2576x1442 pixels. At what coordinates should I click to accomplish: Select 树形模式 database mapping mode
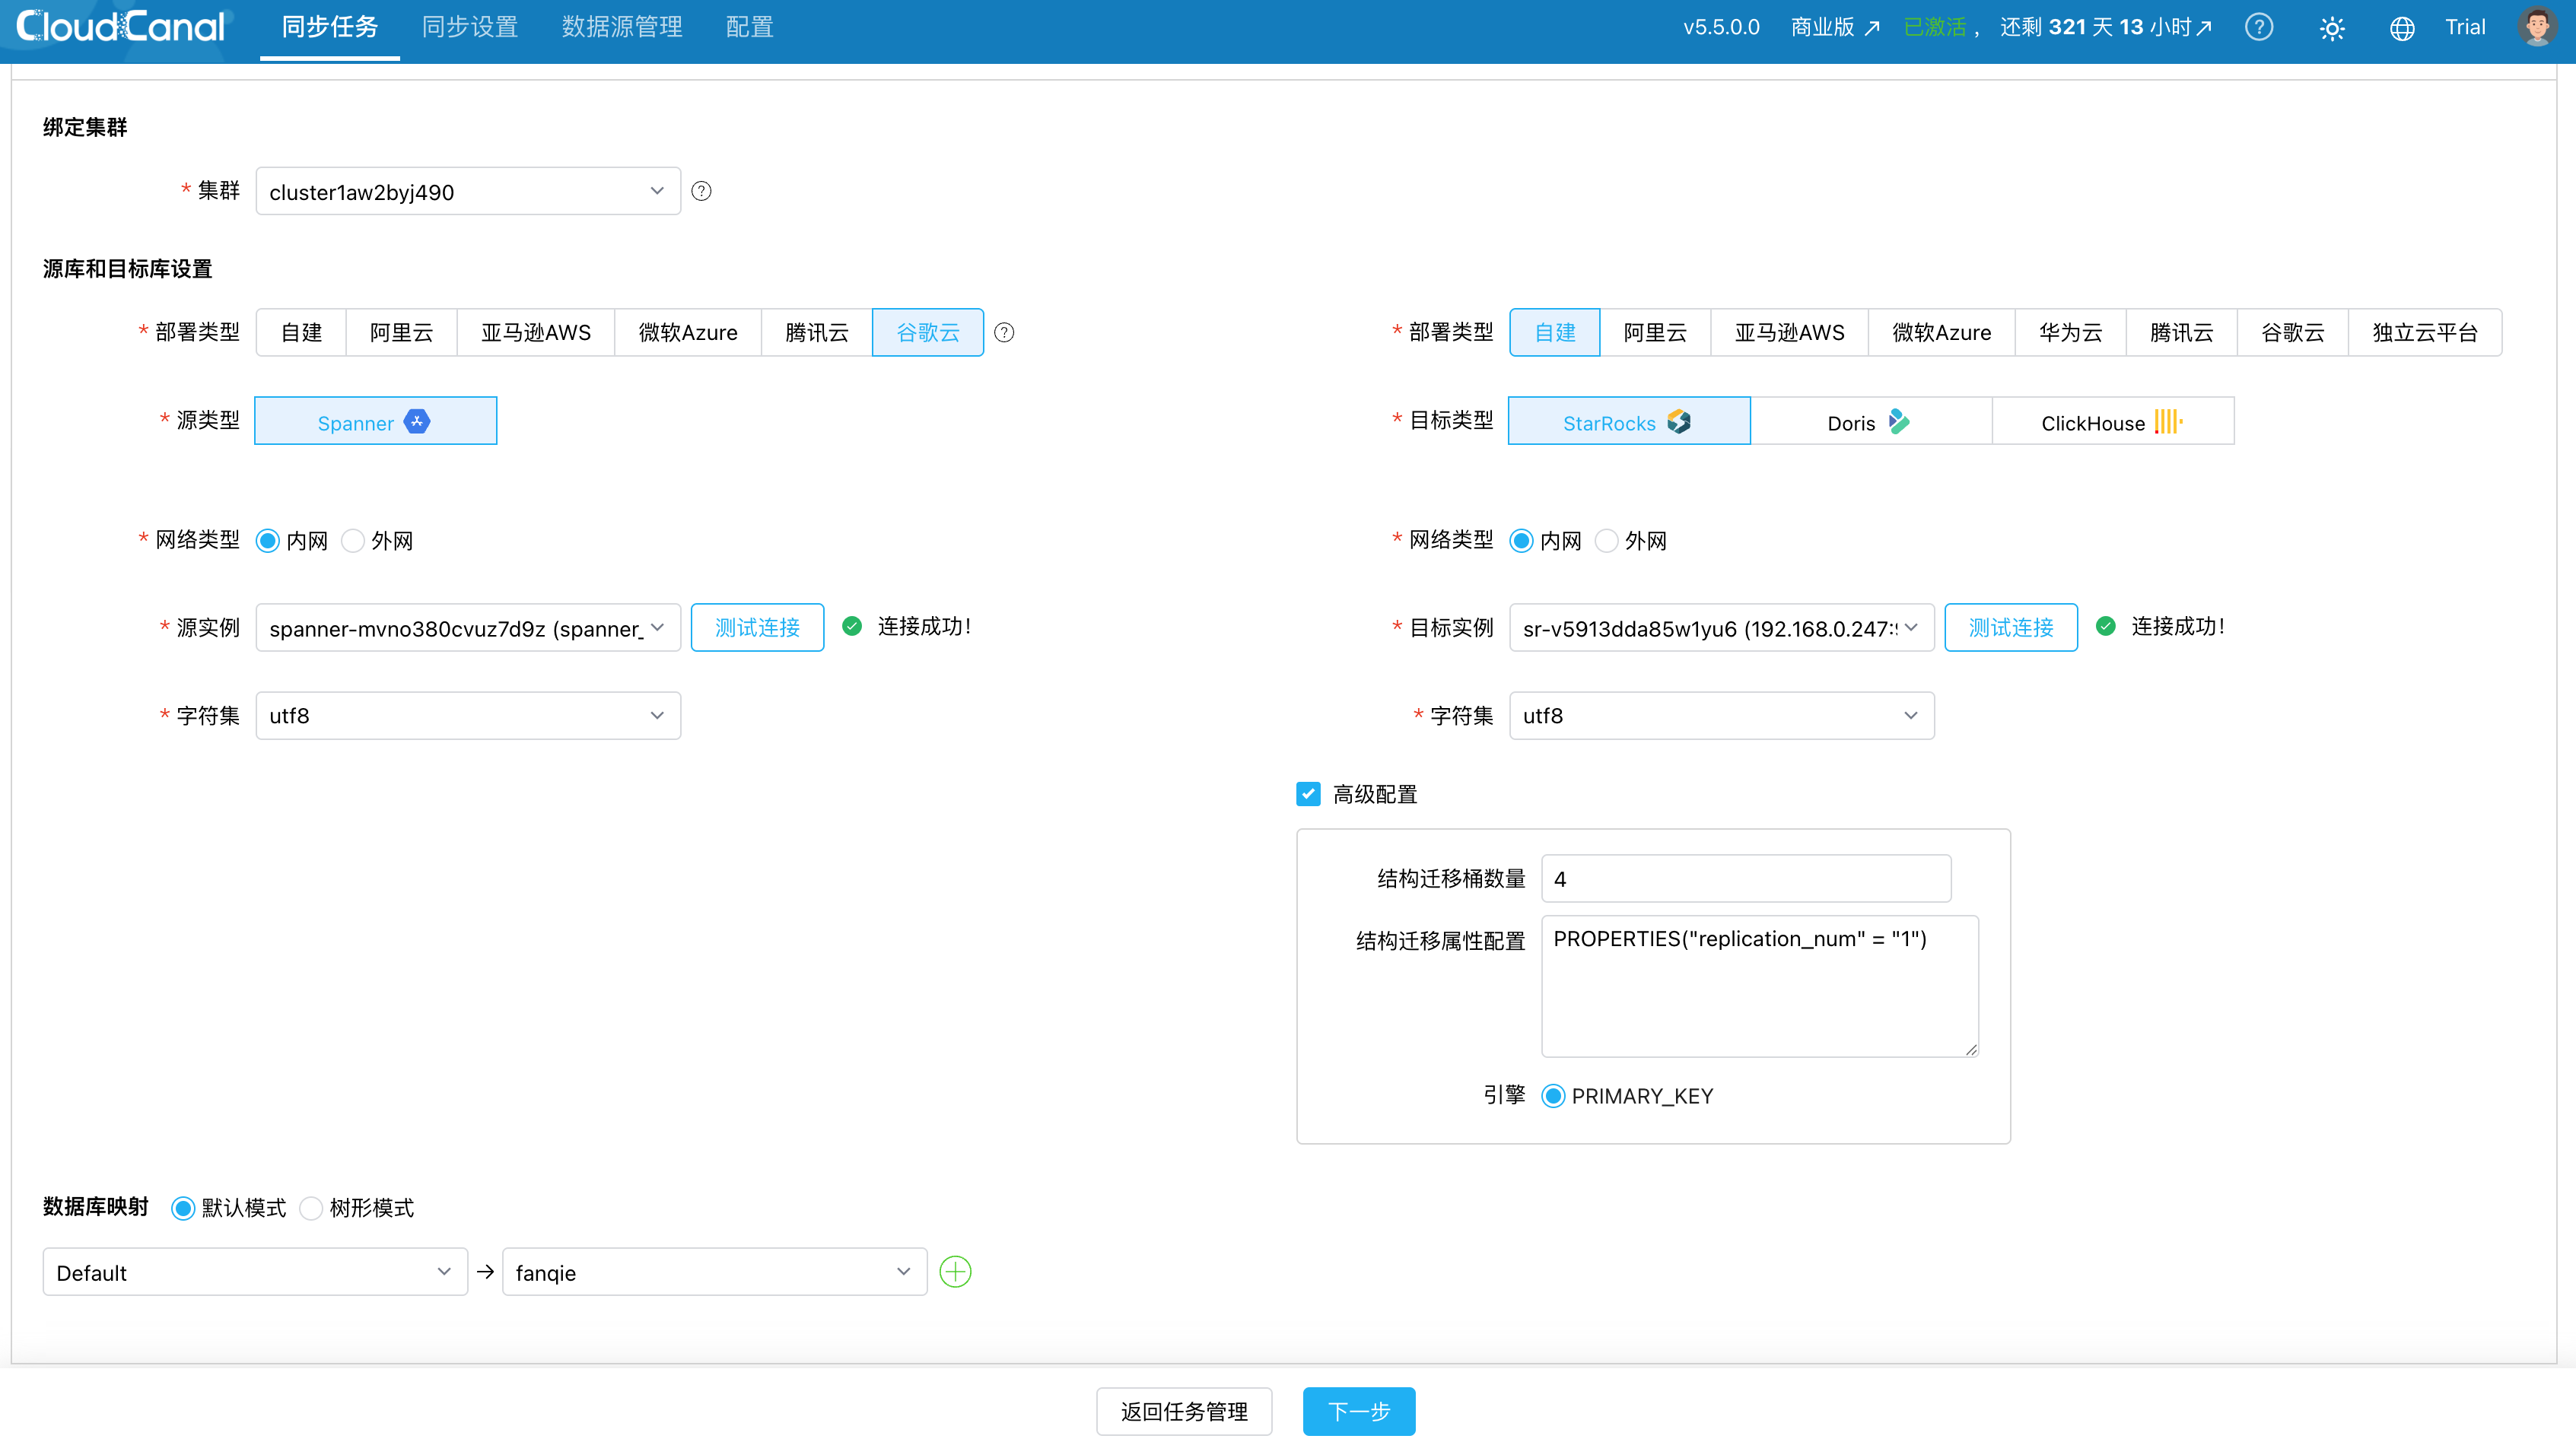[312, 1208]
